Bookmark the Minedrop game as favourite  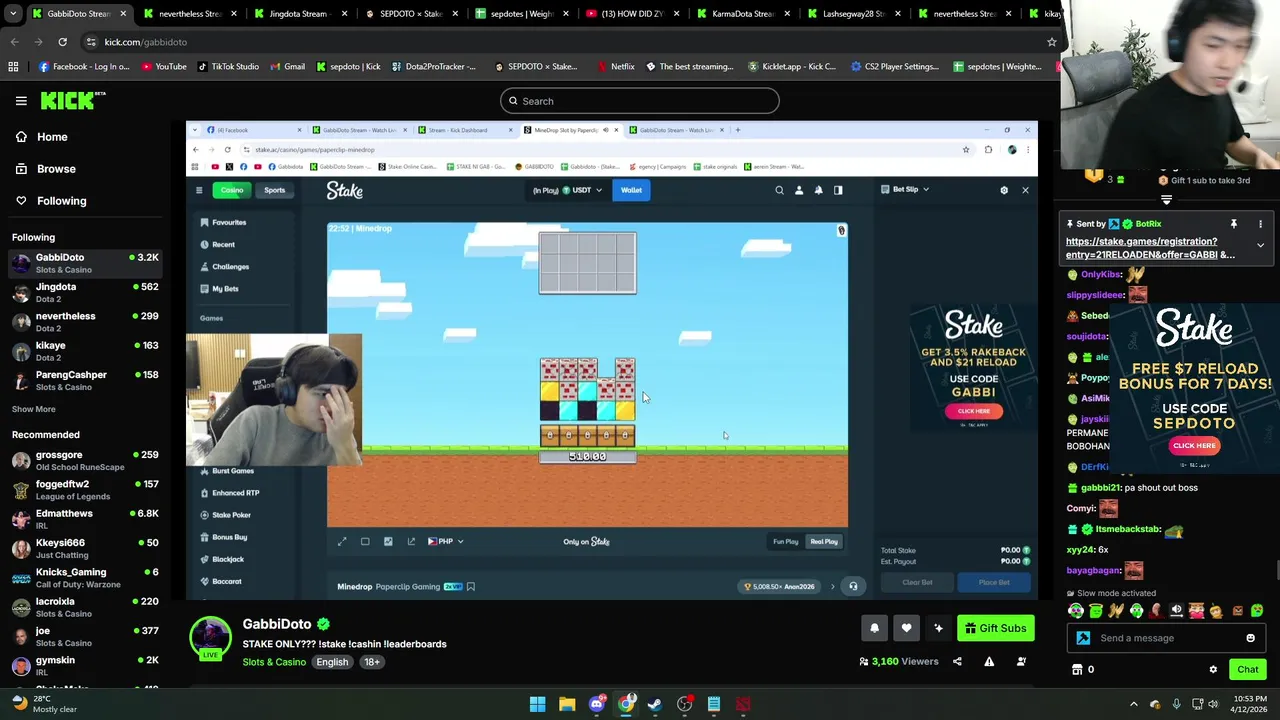point(471,587)
